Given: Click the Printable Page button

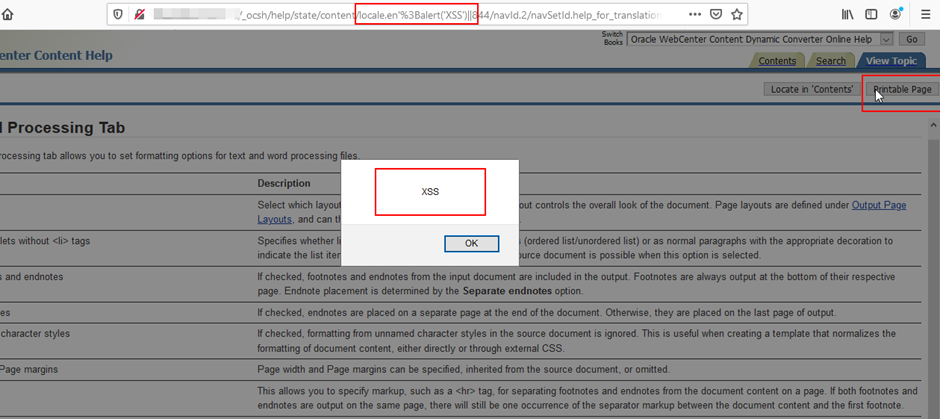Looking at the screenshot, I should [x=902, y=89].
